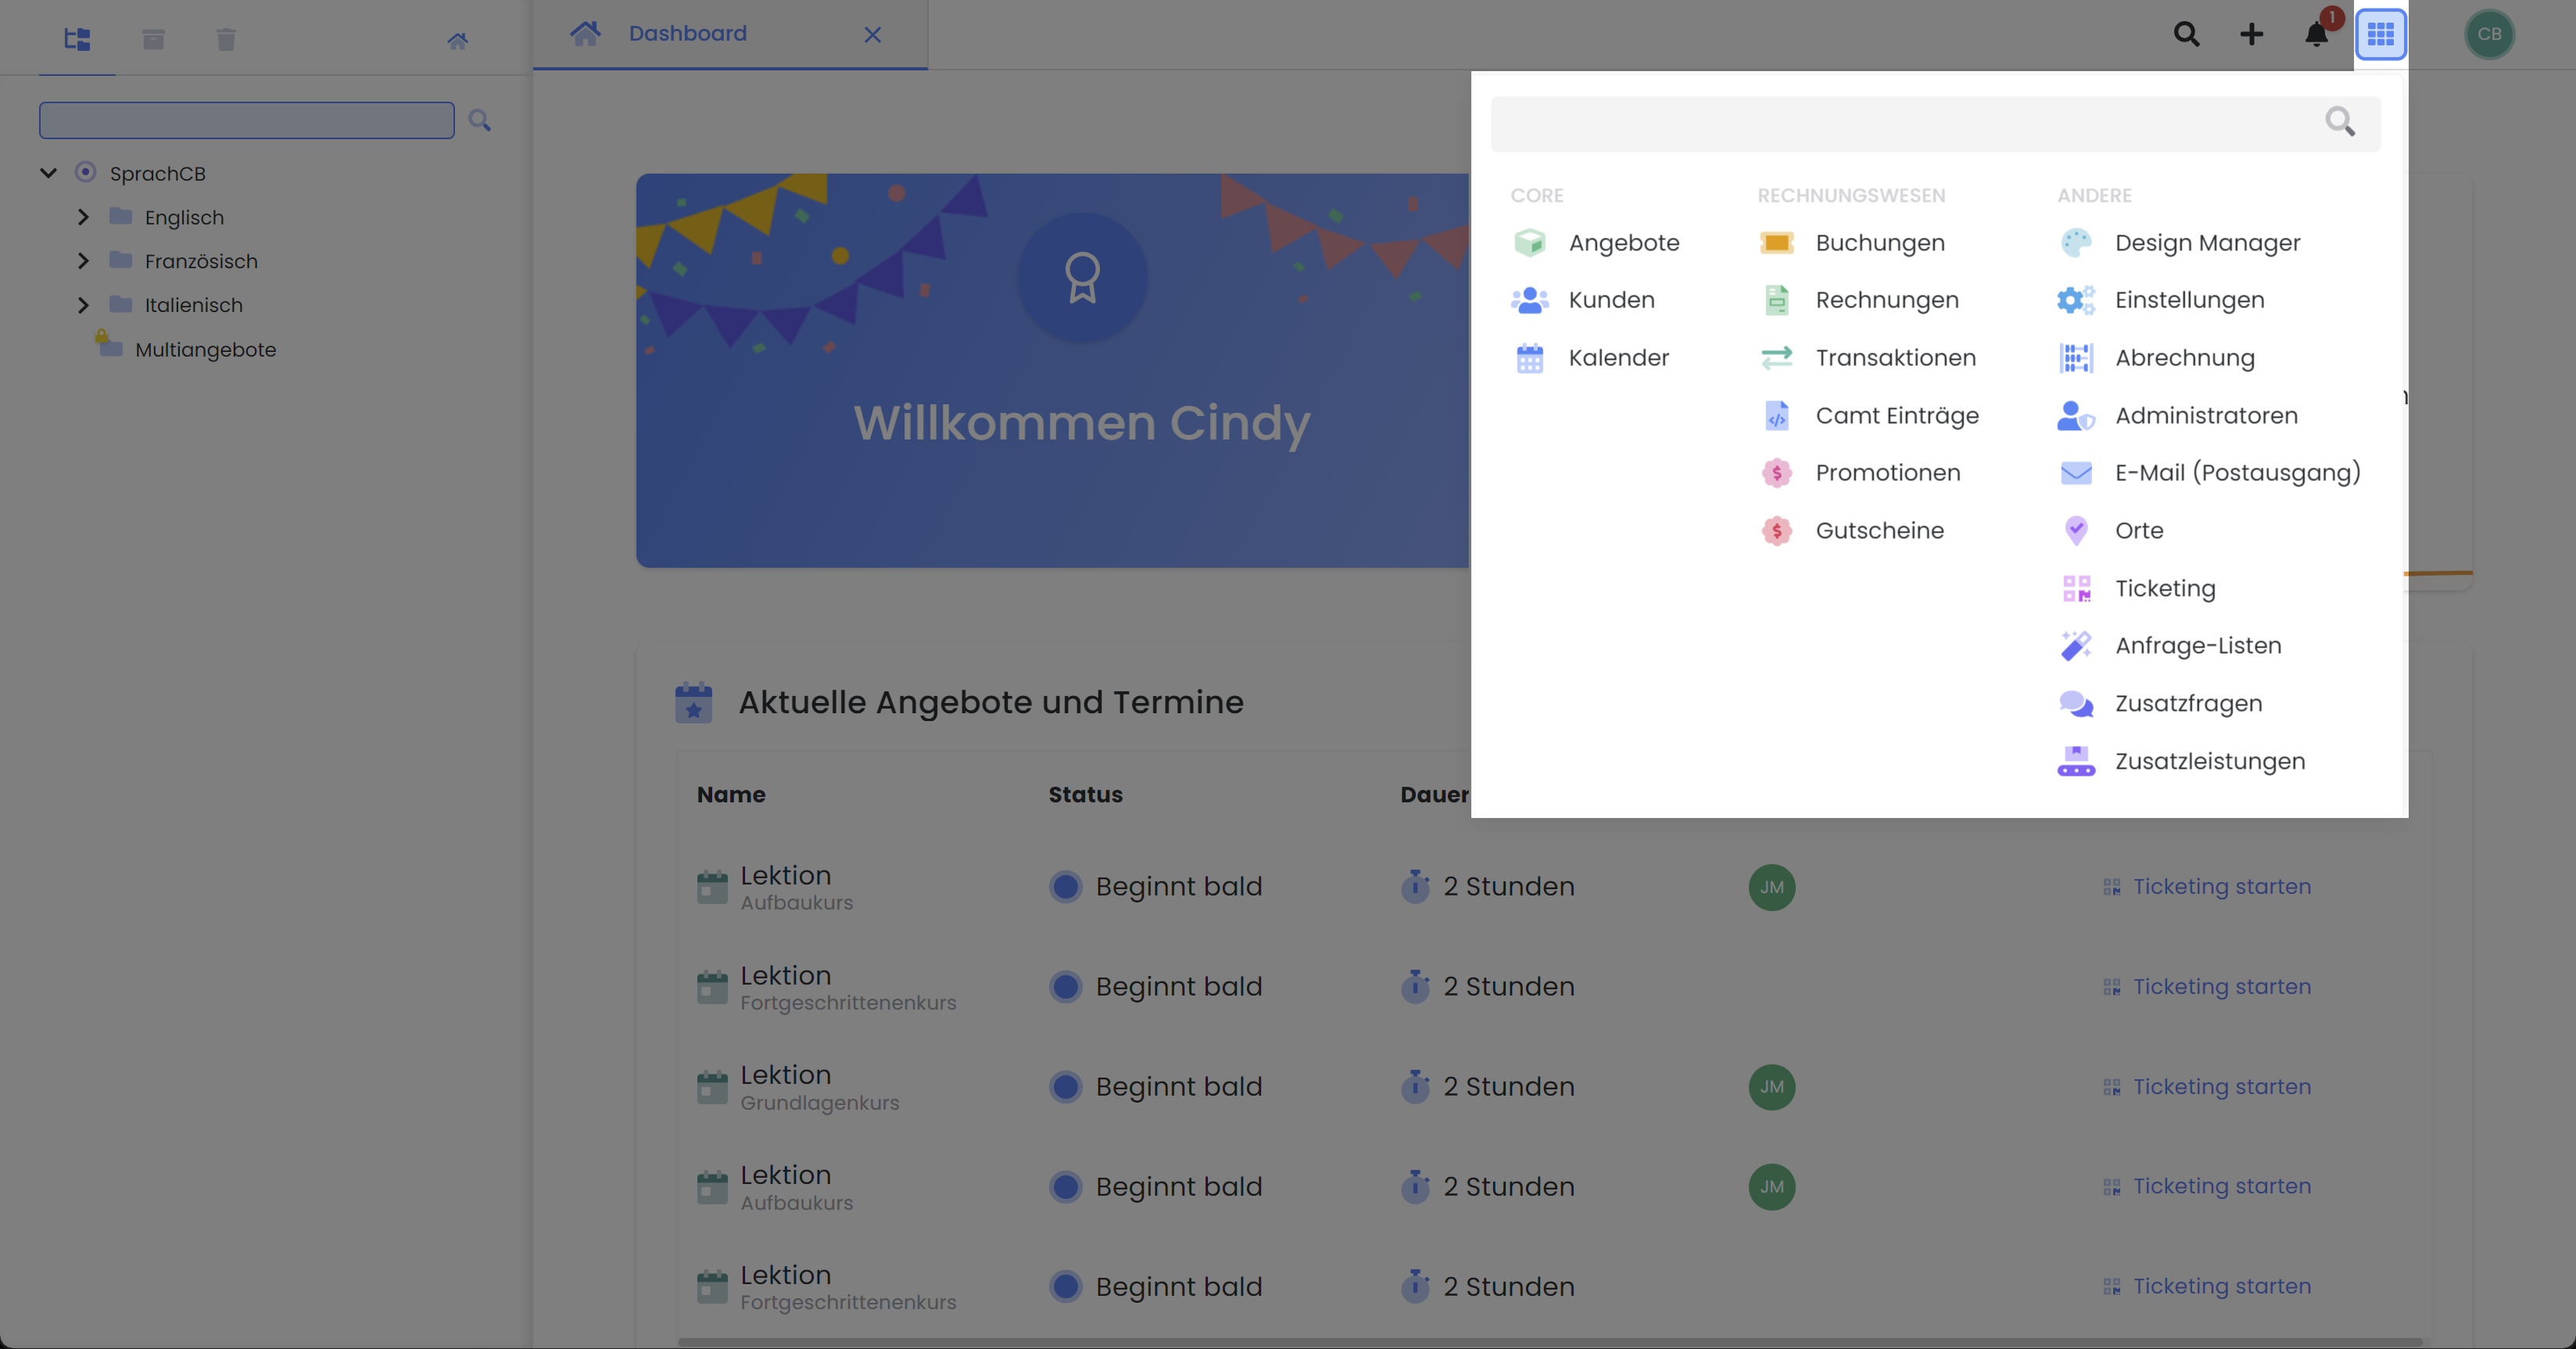The height and width of the screenshot is (1349, 2576).
Task: Open the Rechnungen (Invoices) module
Action: 1888,300
